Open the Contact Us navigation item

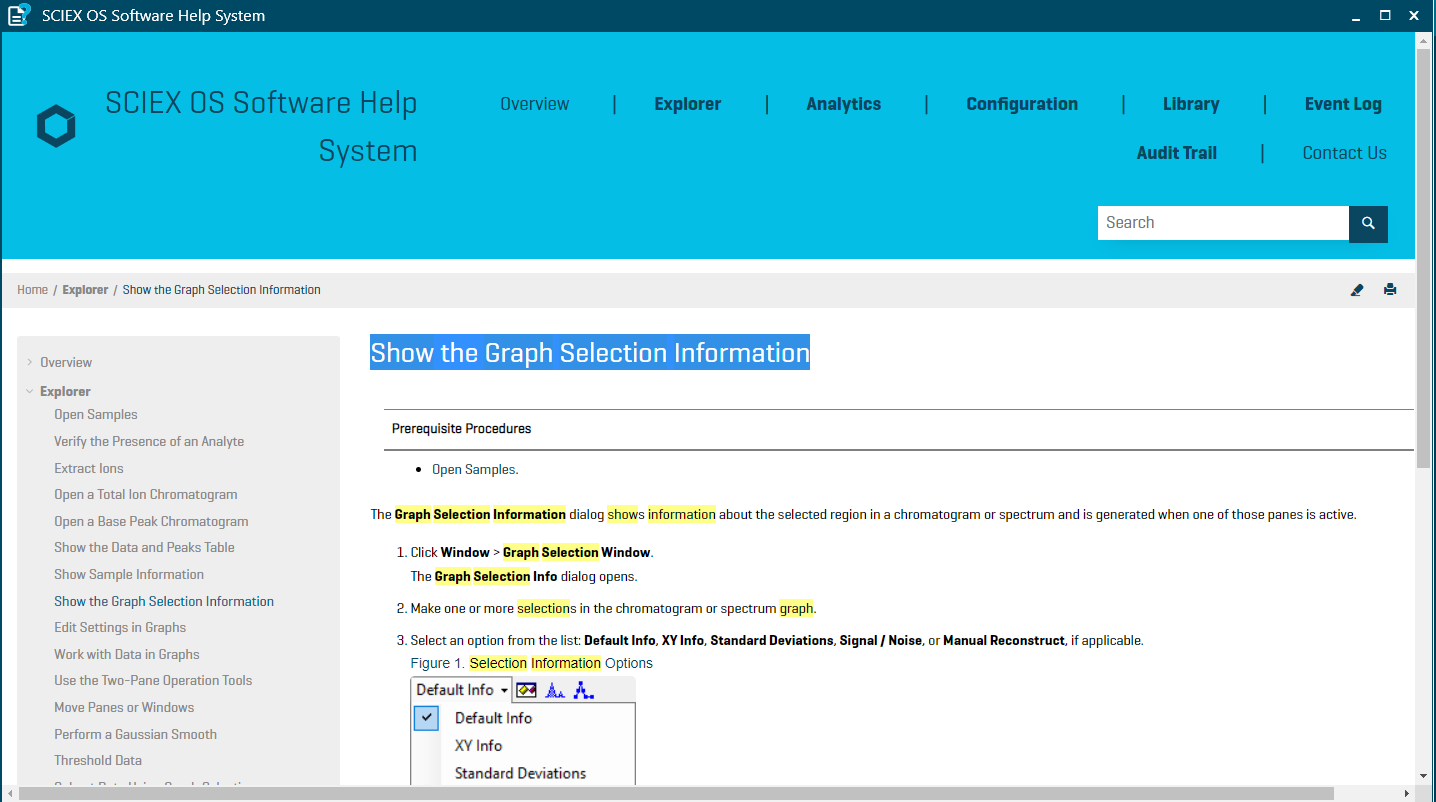coord(1345,153)
